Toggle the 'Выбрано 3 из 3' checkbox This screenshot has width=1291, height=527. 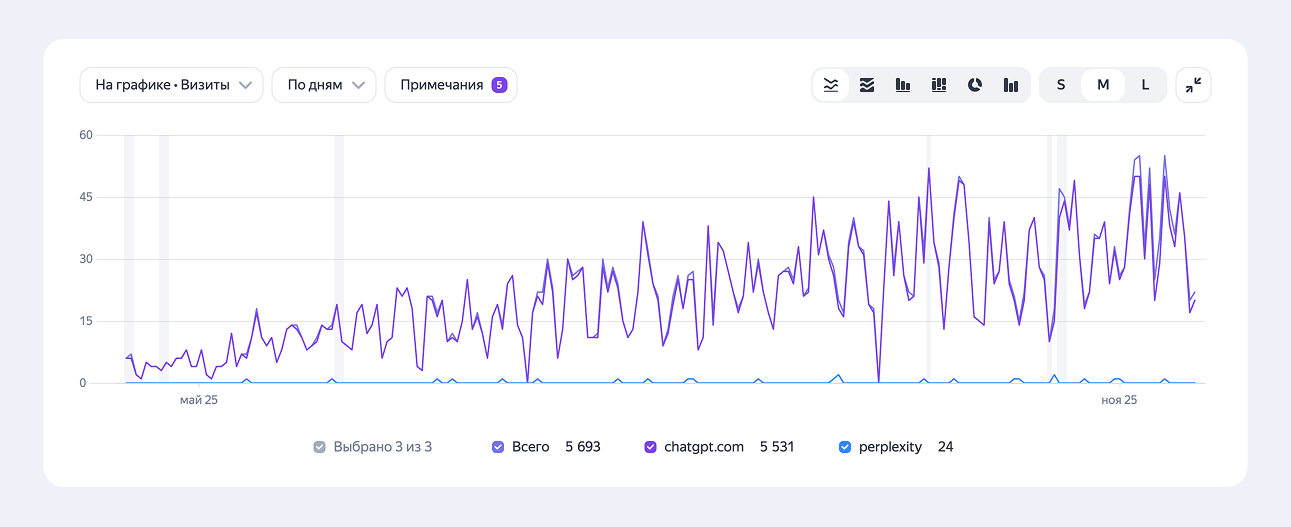319,447
